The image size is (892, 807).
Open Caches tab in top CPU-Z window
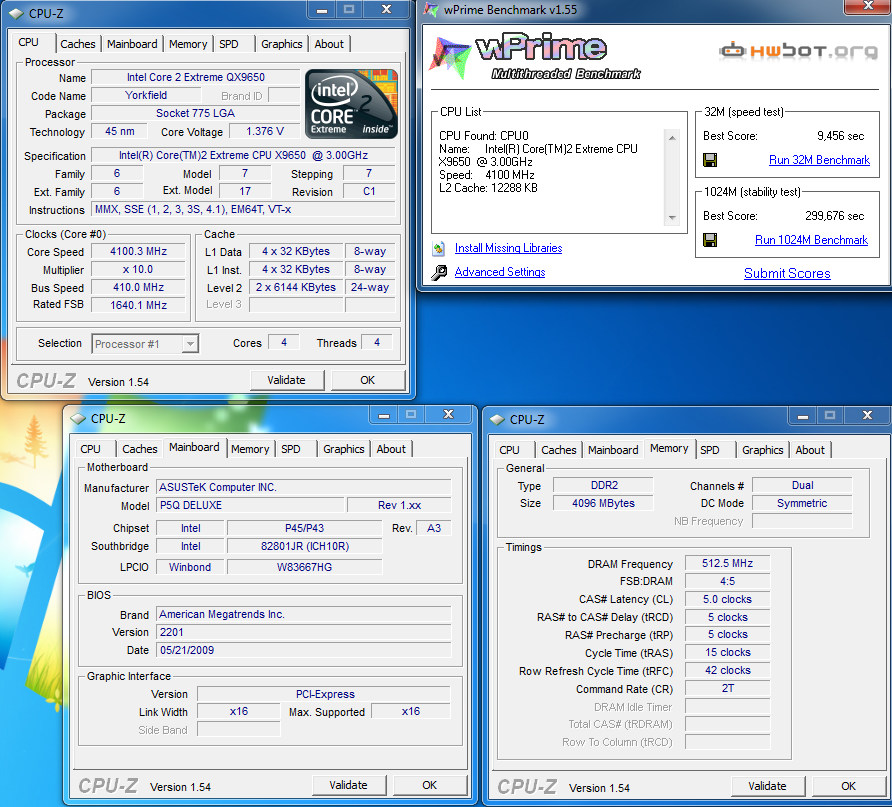pos(78,44)
